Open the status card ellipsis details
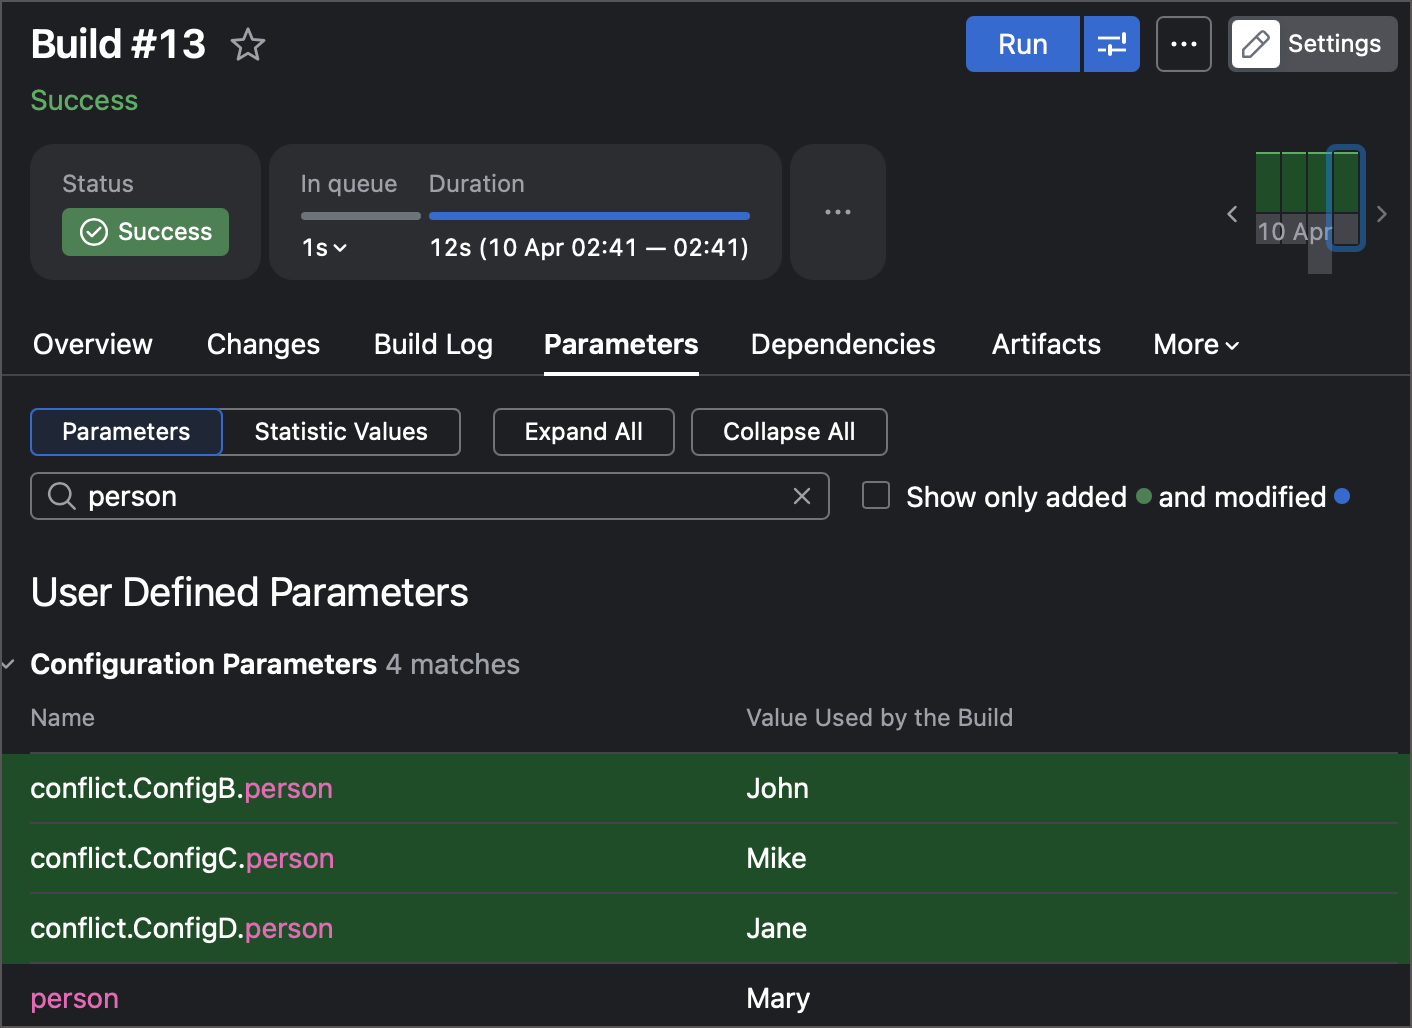 tap(838, 212)
